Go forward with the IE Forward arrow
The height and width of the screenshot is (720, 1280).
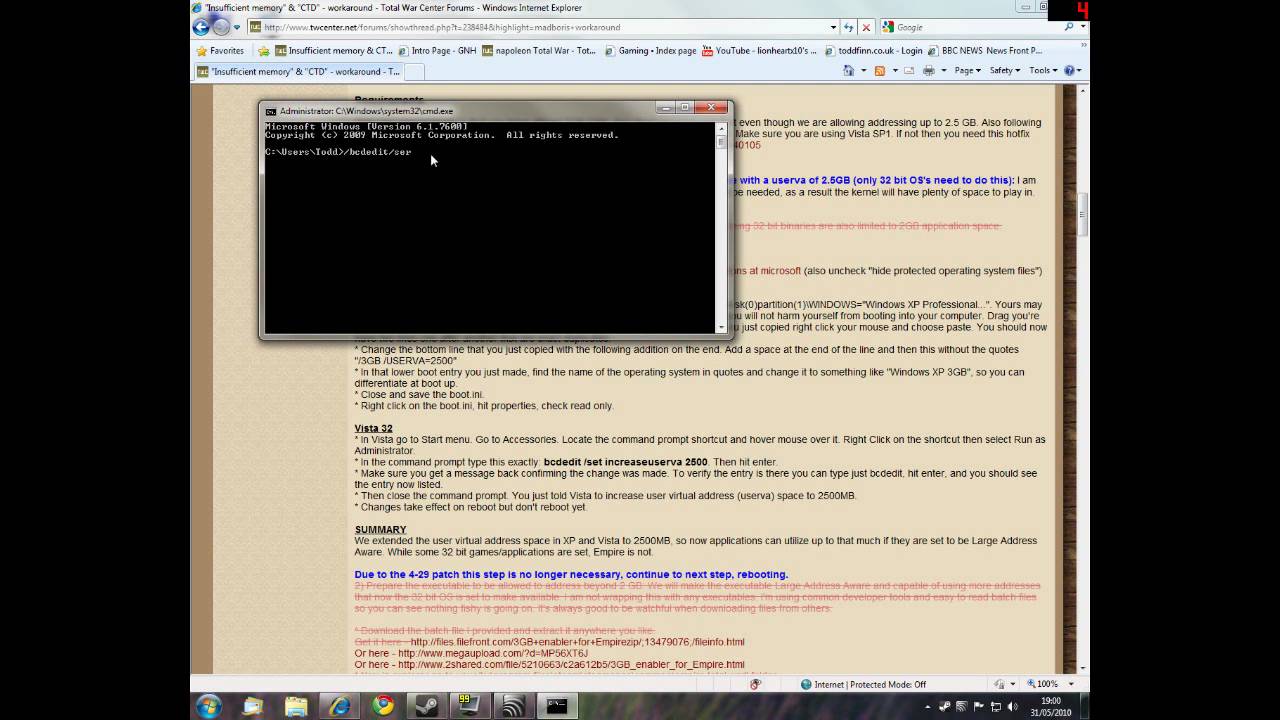click(x=221, y=27)
